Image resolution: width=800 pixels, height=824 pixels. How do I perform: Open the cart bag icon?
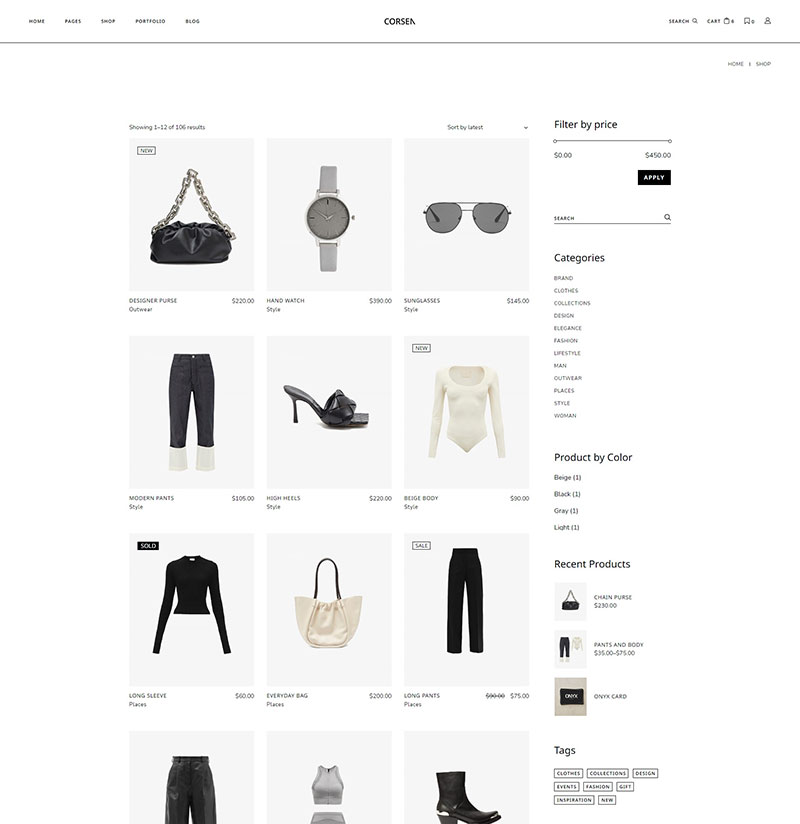[727, 21]
